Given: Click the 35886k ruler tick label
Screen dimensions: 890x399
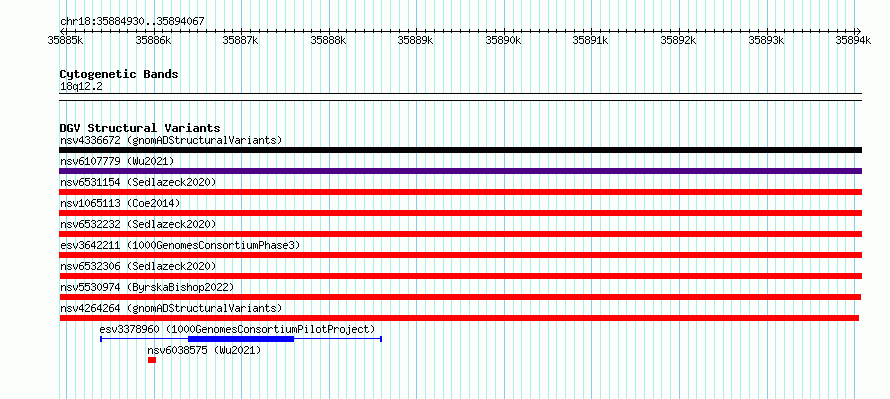Looking at the screenshot, I should pos(154,40).
